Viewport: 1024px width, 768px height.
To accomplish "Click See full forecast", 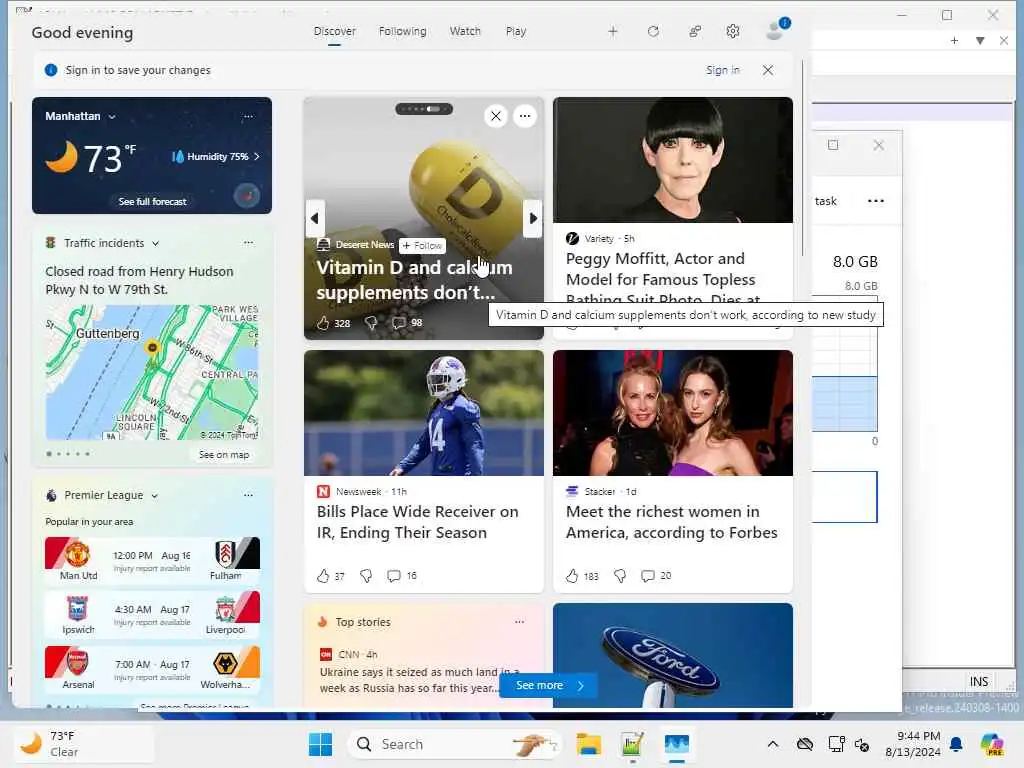I will coord(152,202).
